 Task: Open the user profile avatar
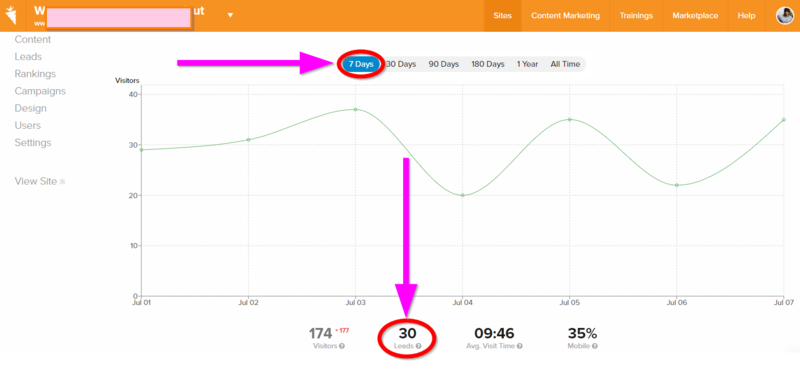coord(784,16)
